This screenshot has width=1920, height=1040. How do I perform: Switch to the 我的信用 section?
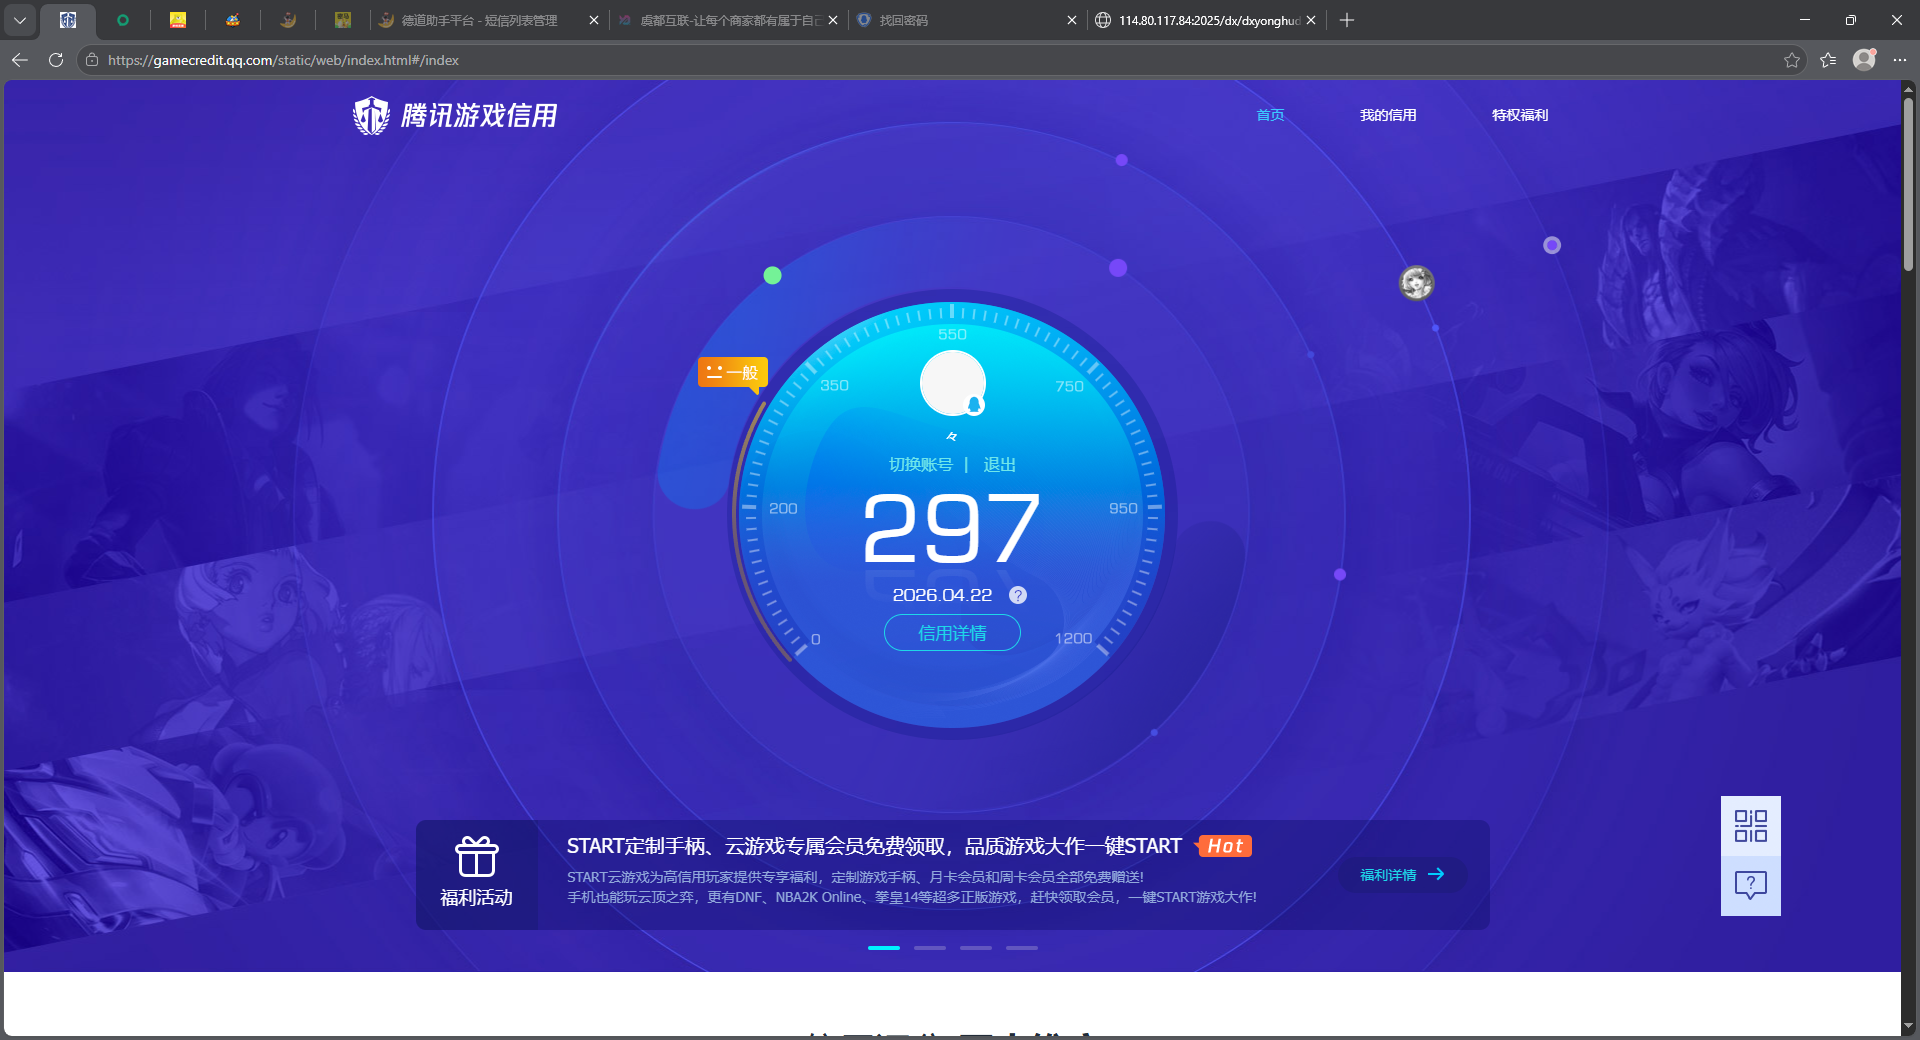click(1388, 115)
